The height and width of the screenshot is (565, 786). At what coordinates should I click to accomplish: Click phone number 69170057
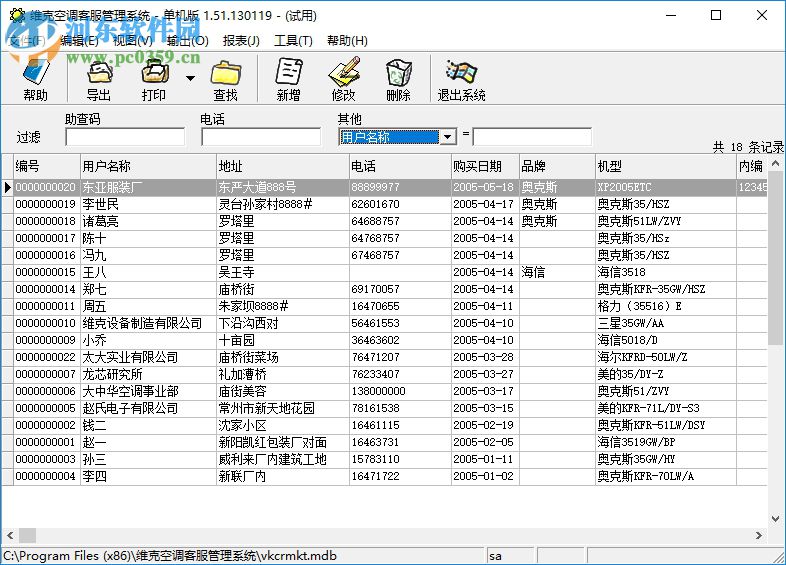tap(400, 290)
